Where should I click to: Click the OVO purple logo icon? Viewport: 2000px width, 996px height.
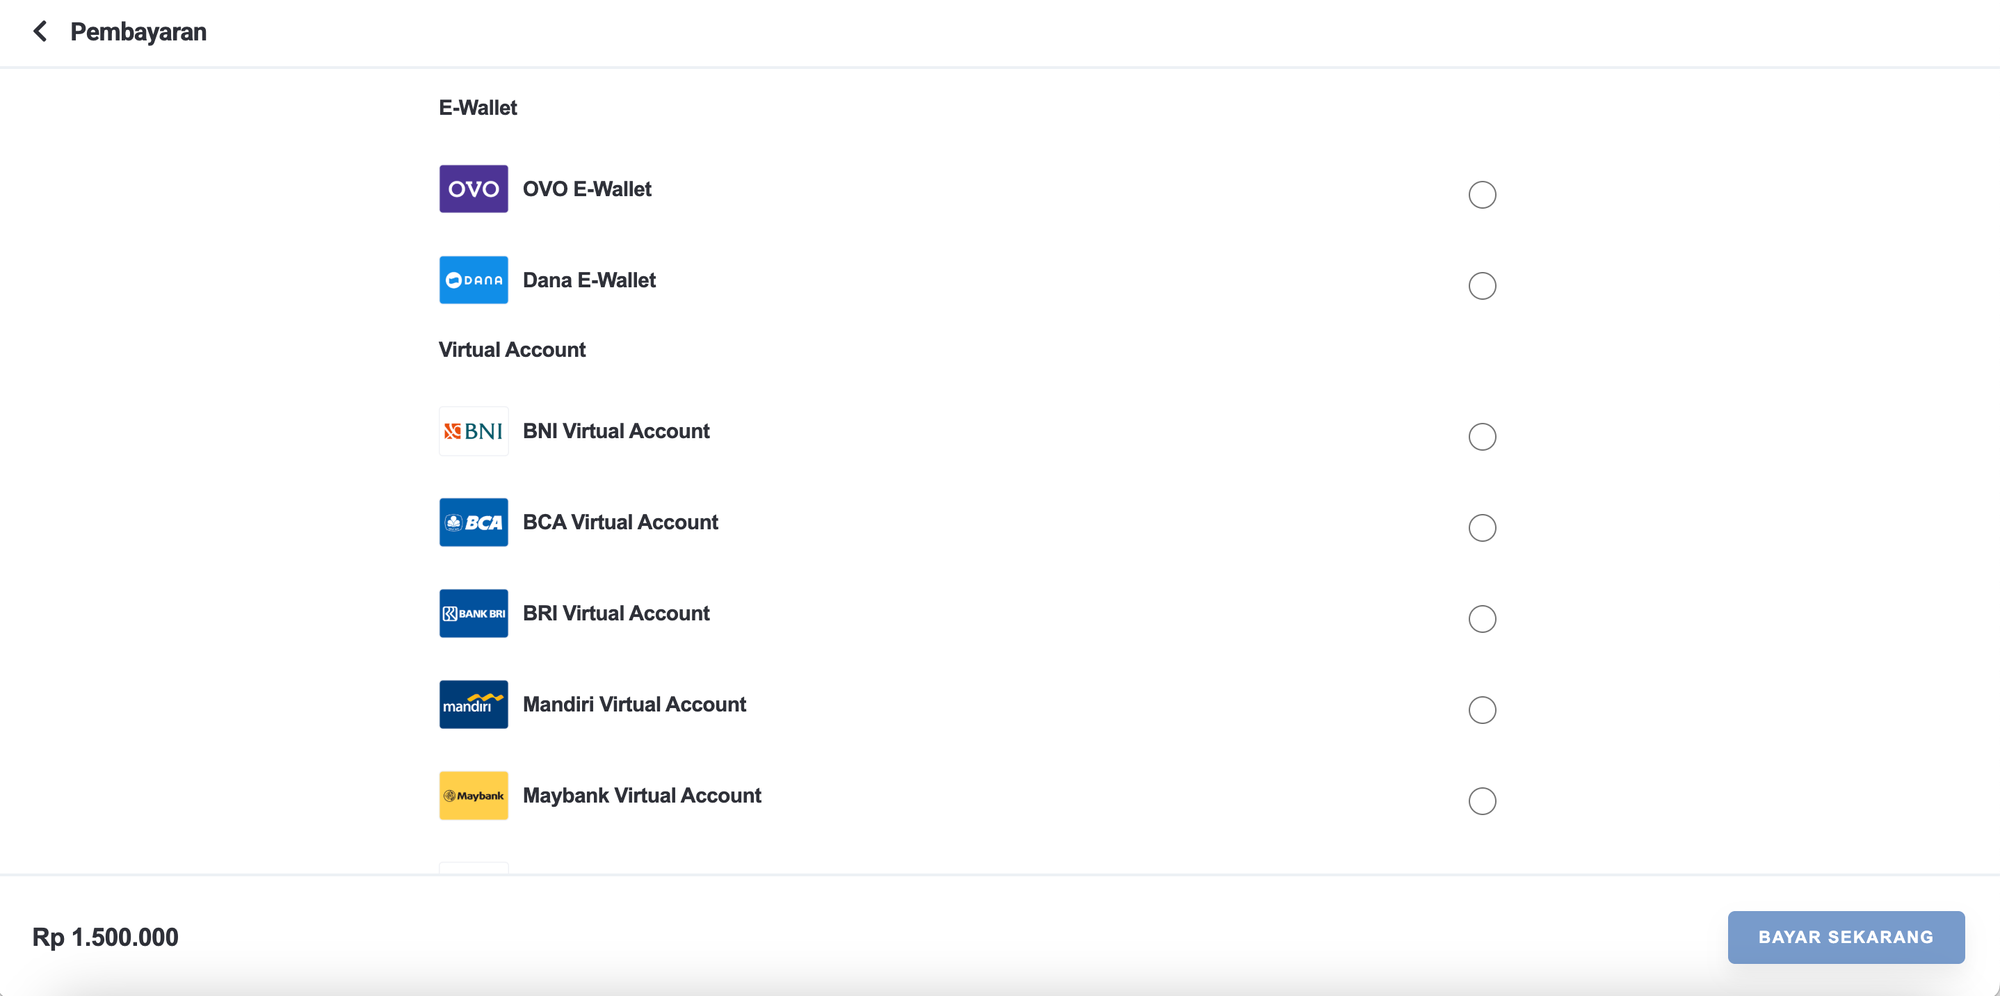(473, 189)
